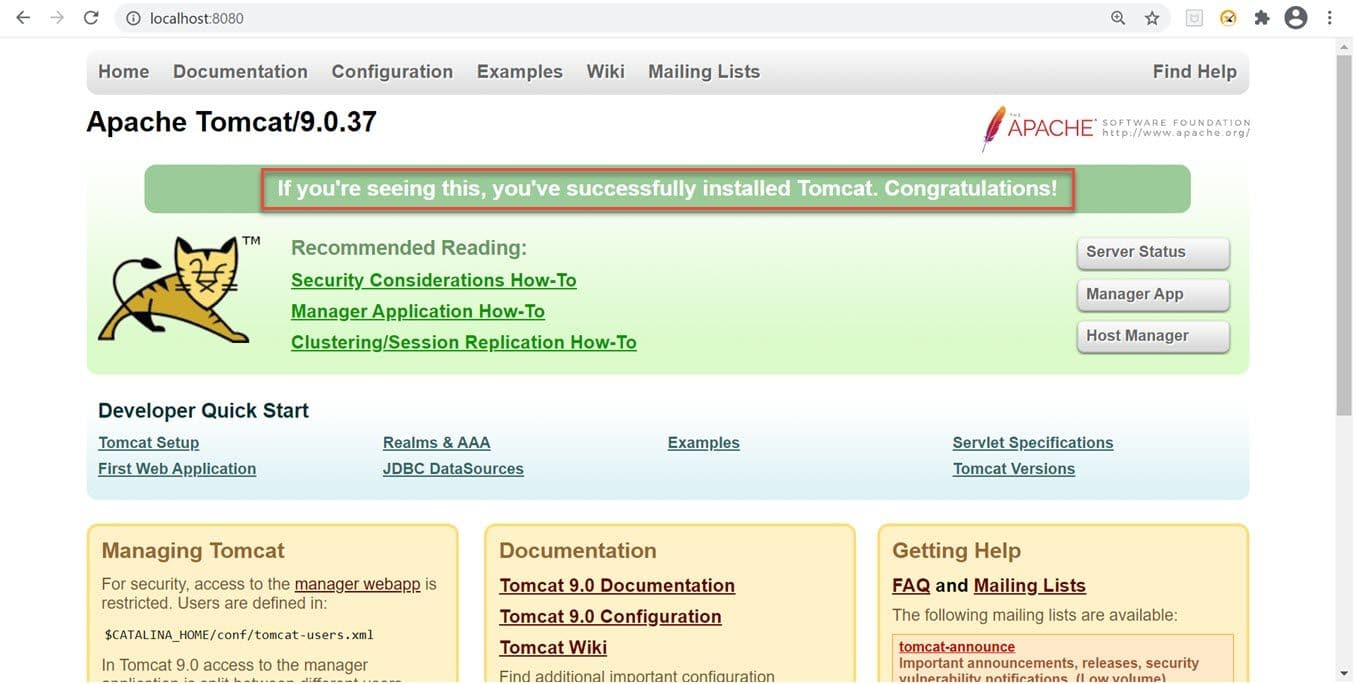Open Security Considerations How-To link

434,281
